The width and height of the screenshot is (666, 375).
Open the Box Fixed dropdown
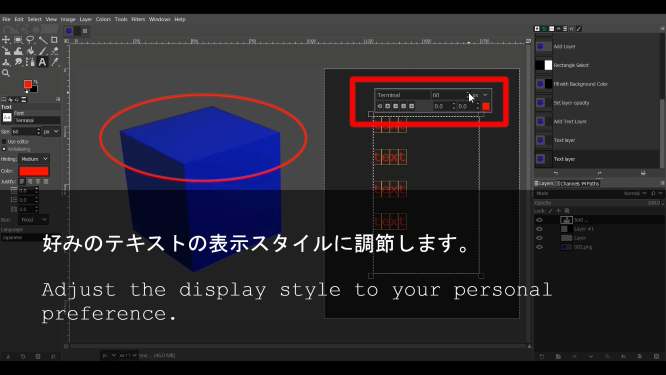coord(33,220)
